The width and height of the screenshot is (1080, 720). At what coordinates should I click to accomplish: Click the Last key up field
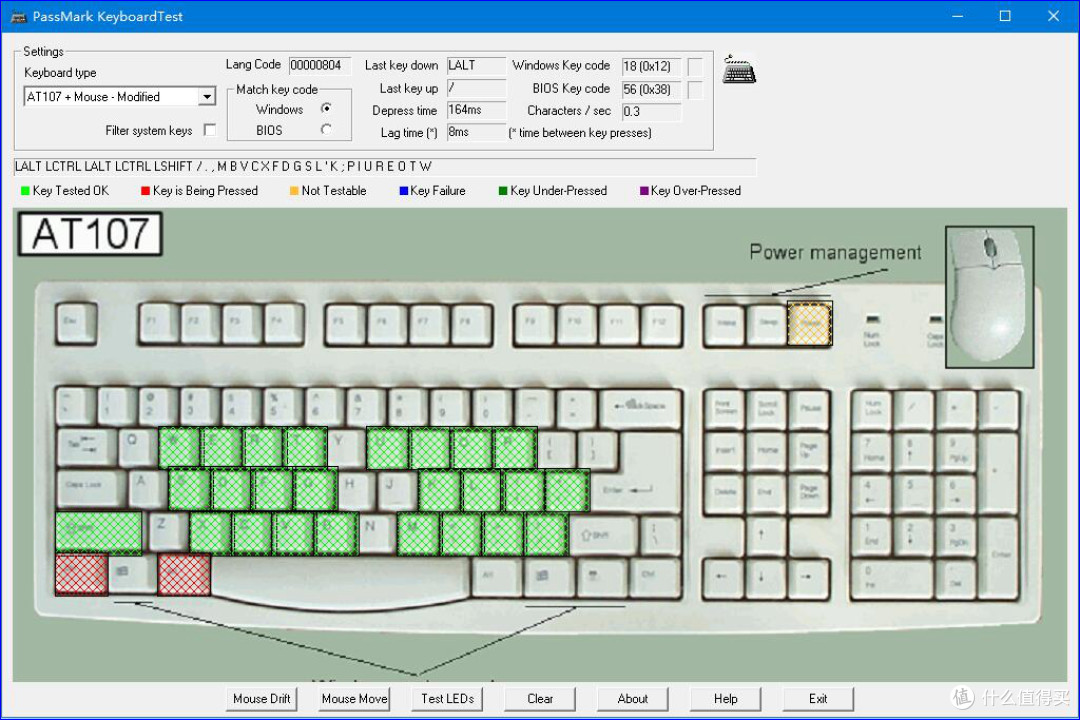tap(476, 88)
